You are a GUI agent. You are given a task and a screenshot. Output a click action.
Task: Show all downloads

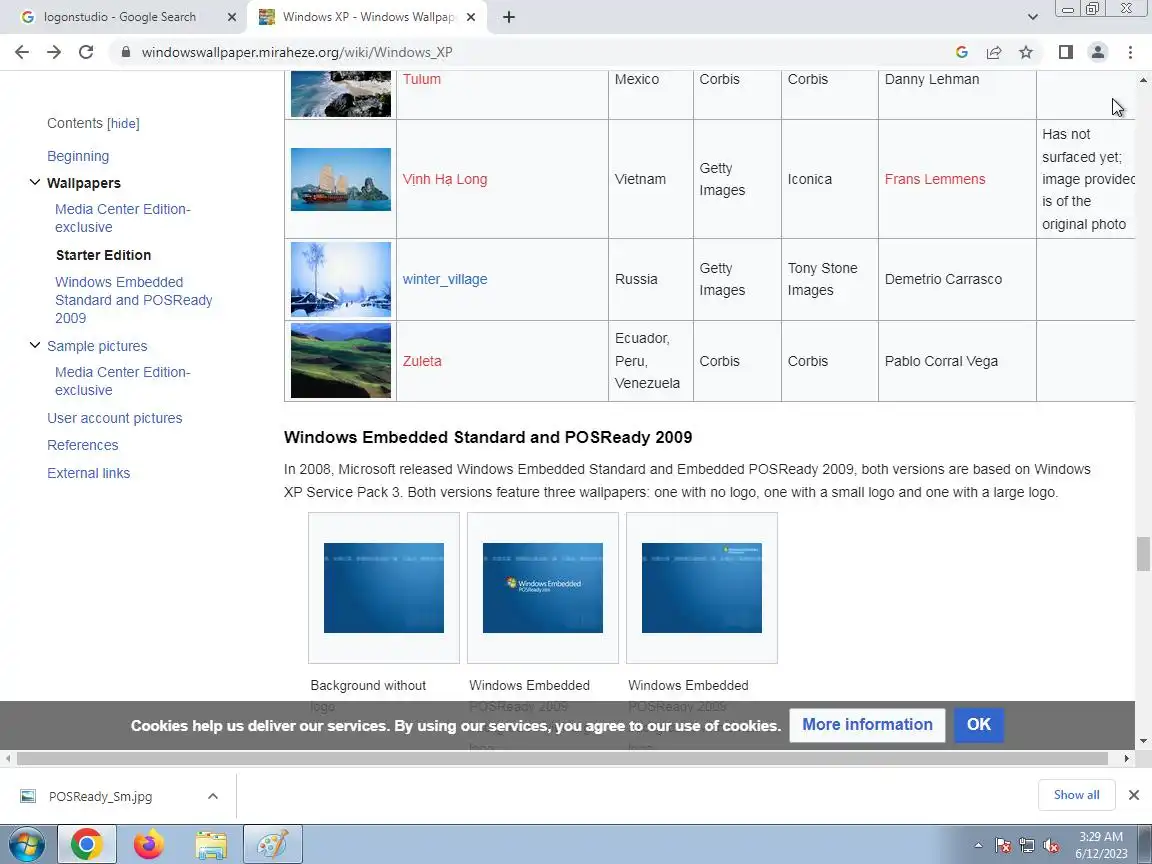click(1076, 795)
